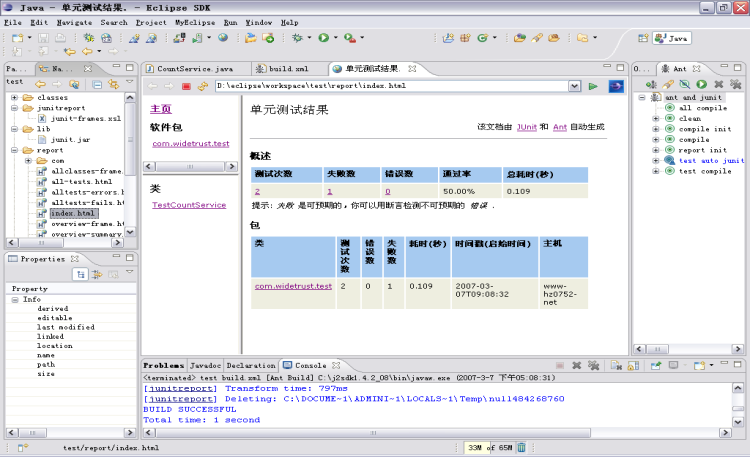Open TestCountService class link
750x457 pixels.
point(189,205)
